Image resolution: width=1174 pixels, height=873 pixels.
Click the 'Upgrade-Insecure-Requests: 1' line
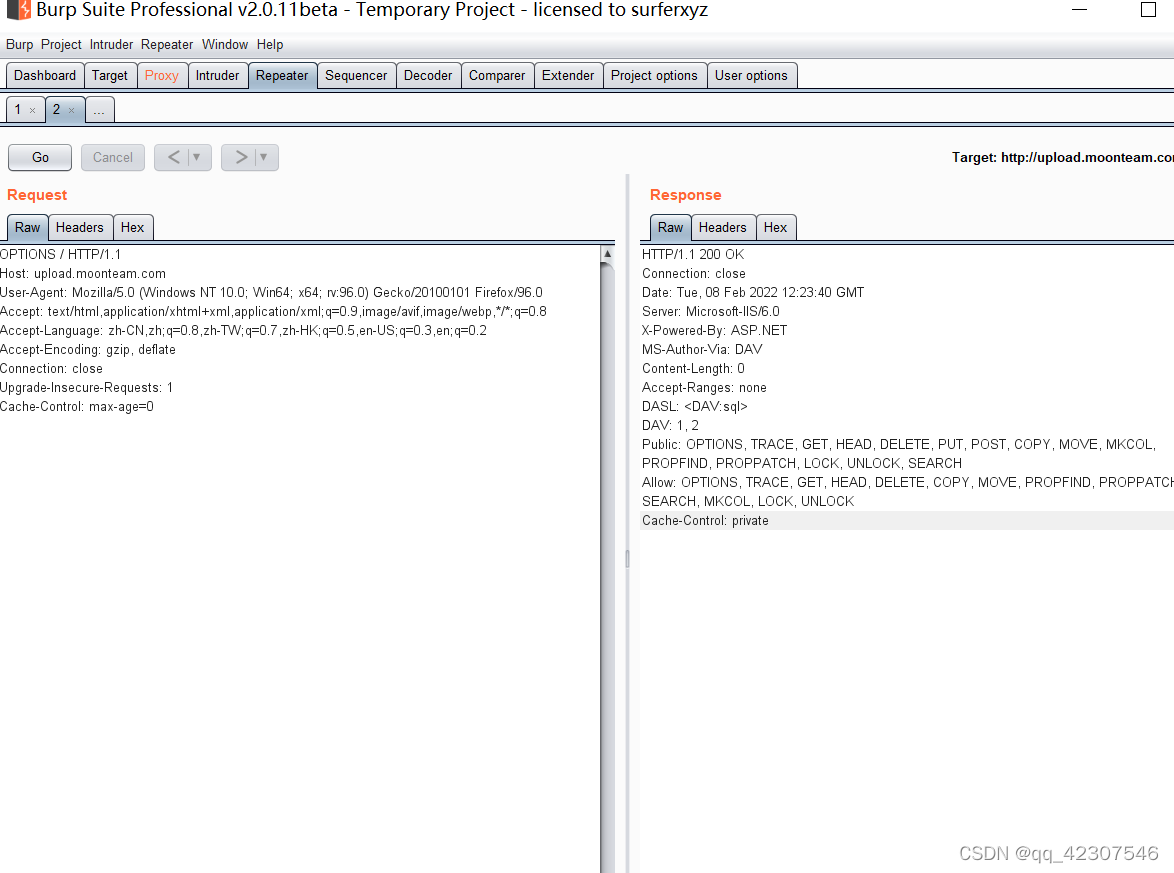pyautogui.click(x=87, y=388)
